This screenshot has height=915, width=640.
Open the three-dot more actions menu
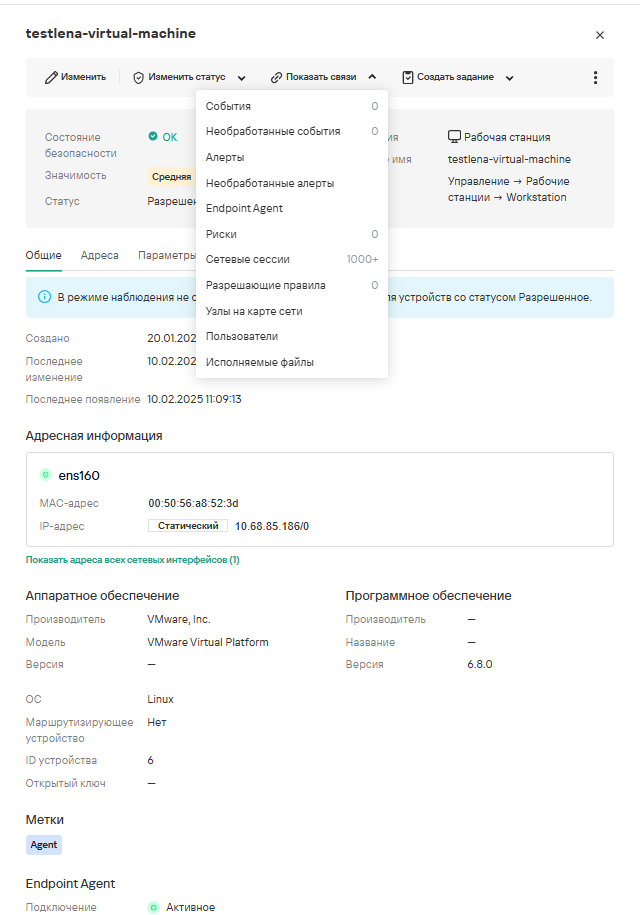[x=596, y=77]
